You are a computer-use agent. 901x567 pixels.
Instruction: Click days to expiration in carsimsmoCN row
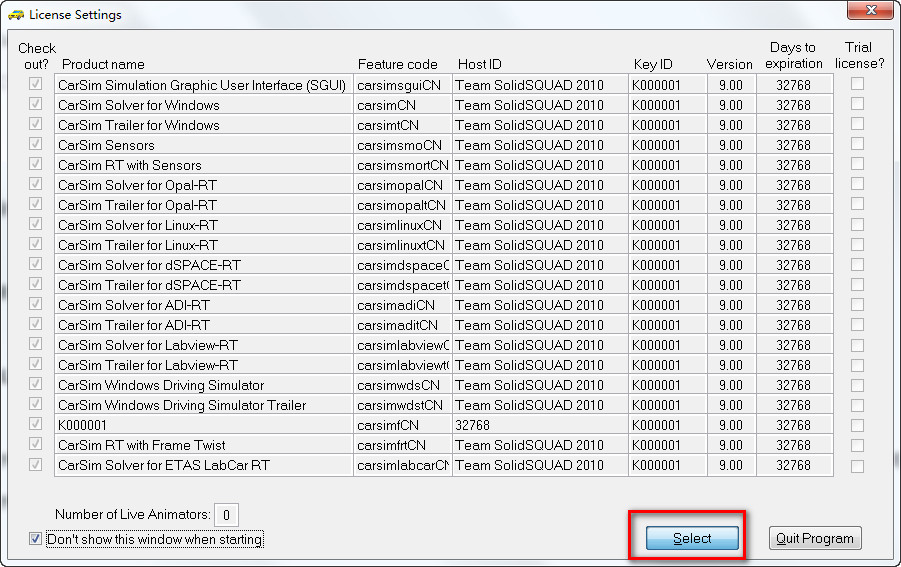[x=794, y=145]
